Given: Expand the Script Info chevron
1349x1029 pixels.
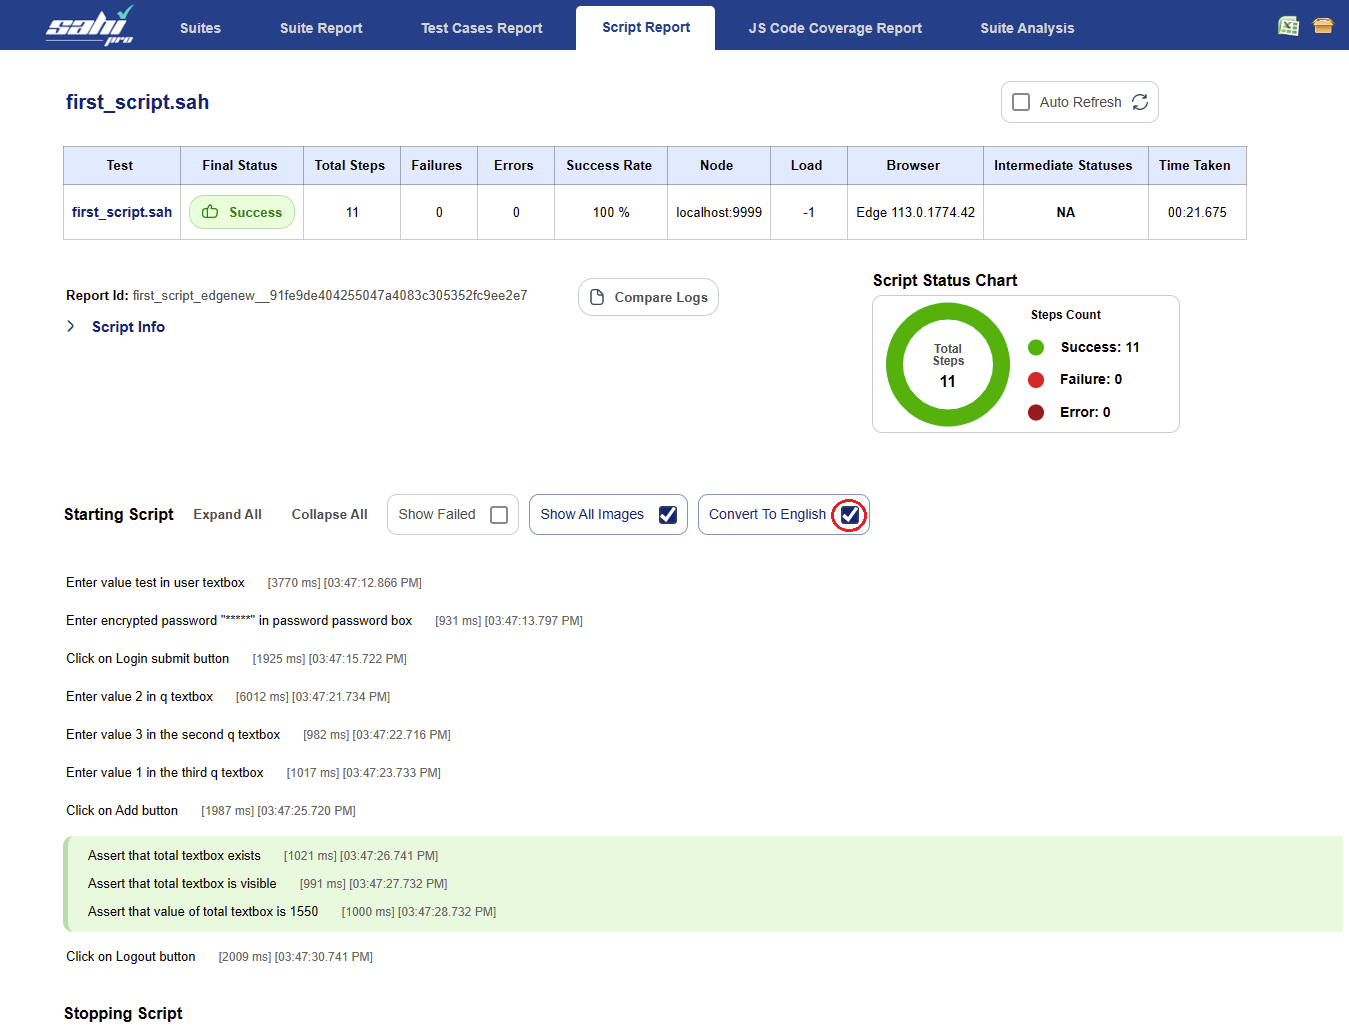Looking at the screenshot, I should tap(71, 327).
